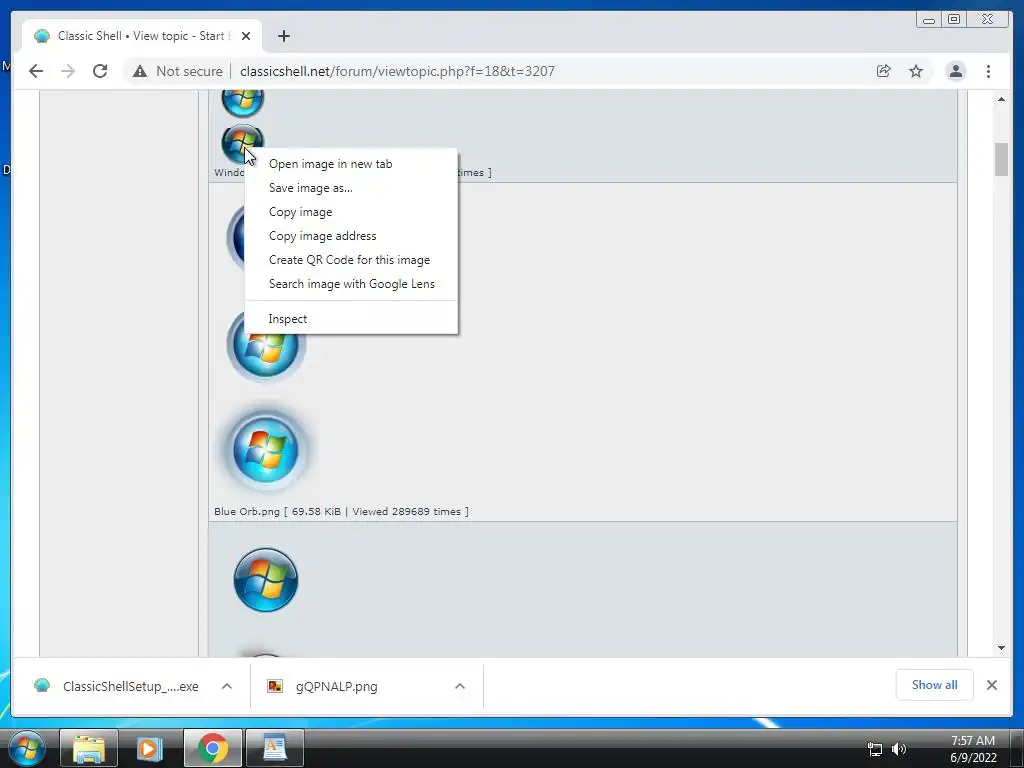Choose Search image with Google Lens
The width and height of the screenshot is (1024, 768).
tap(351, 284)
